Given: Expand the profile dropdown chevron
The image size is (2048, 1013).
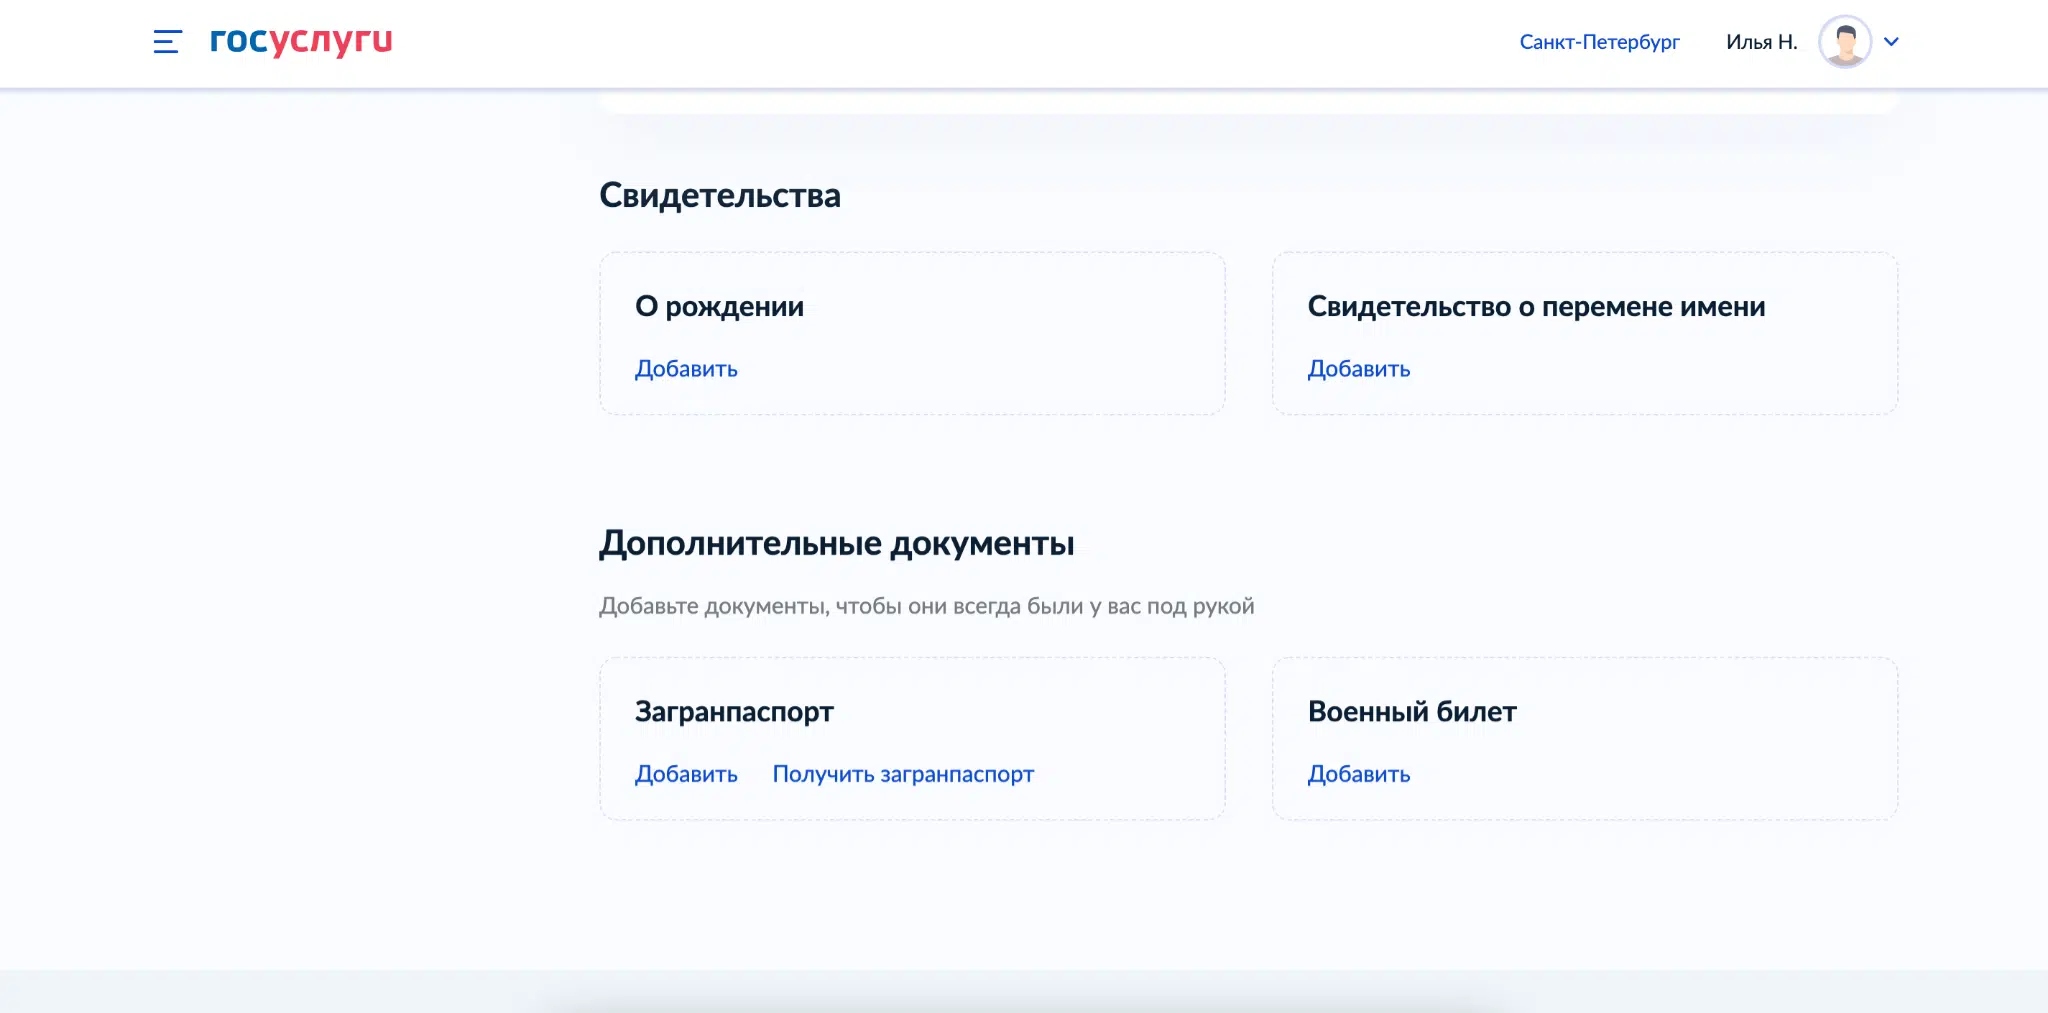Looking at the screenshot, I should [1891, 42].
